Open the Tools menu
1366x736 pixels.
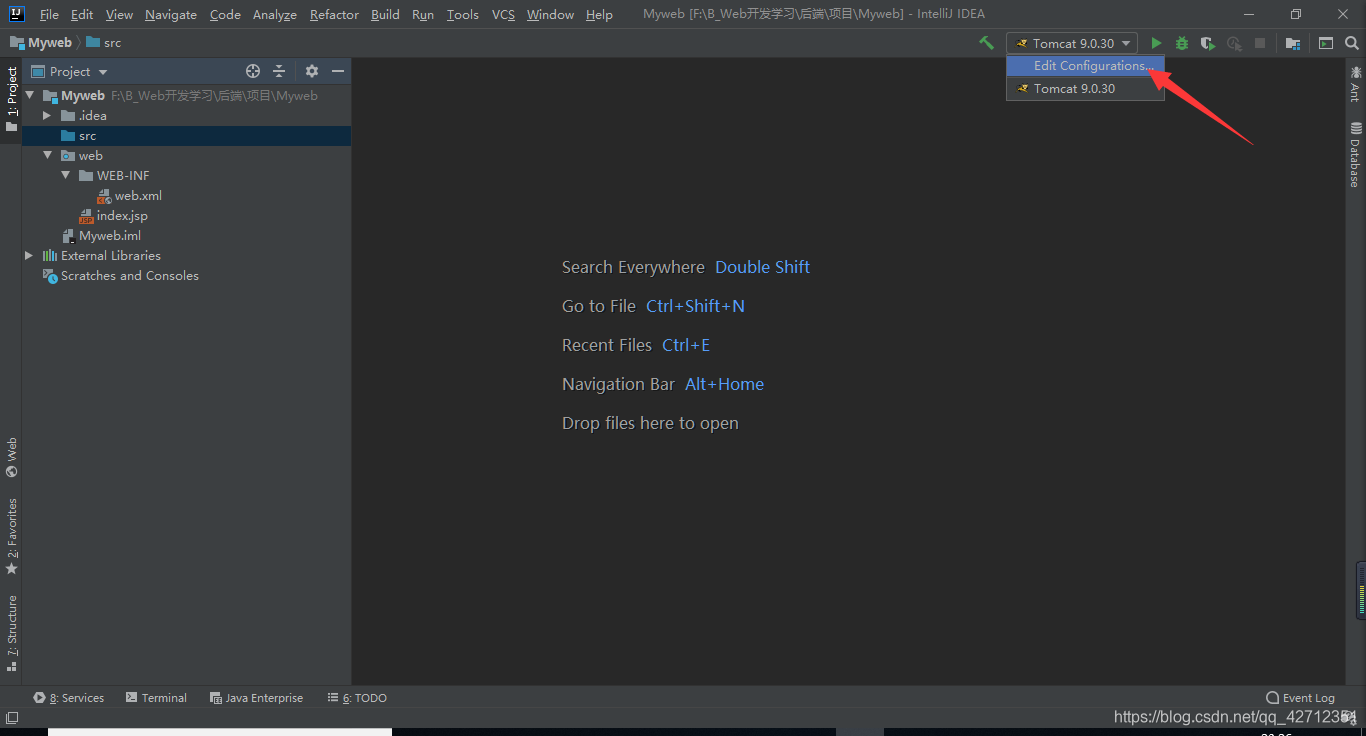[x=462, y=15]
